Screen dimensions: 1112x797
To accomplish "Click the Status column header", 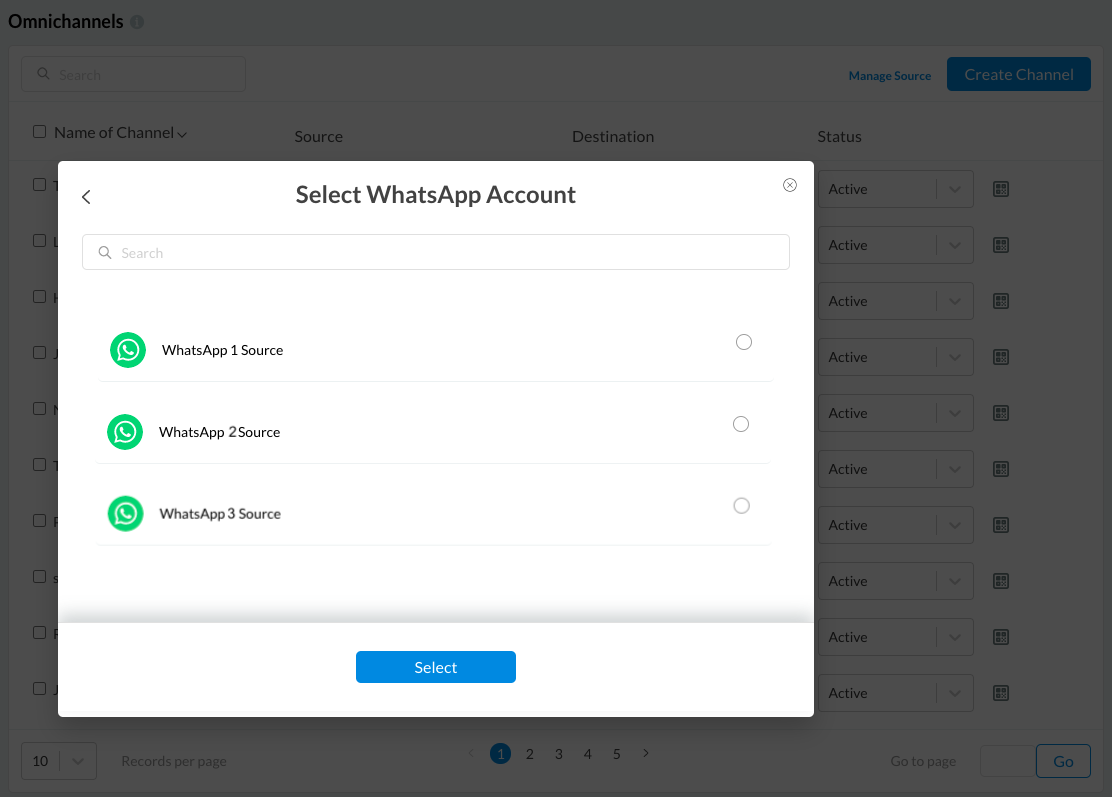I will click(839, 137).
